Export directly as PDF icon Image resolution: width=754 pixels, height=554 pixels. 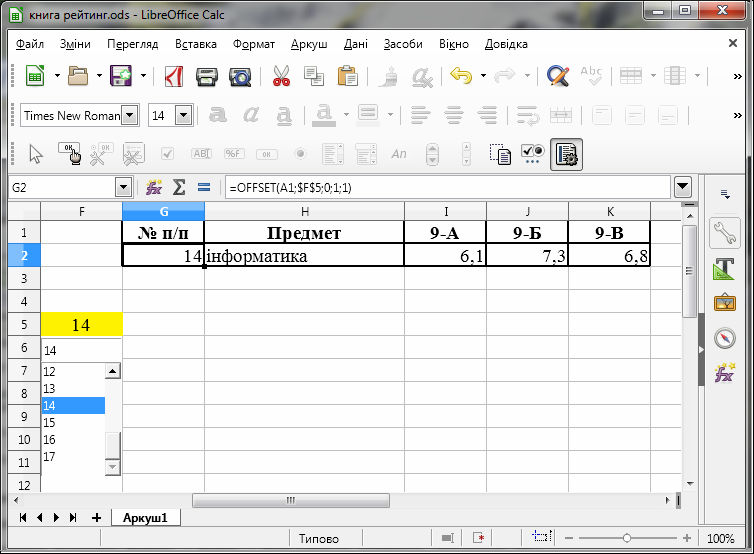coord(174,76)
